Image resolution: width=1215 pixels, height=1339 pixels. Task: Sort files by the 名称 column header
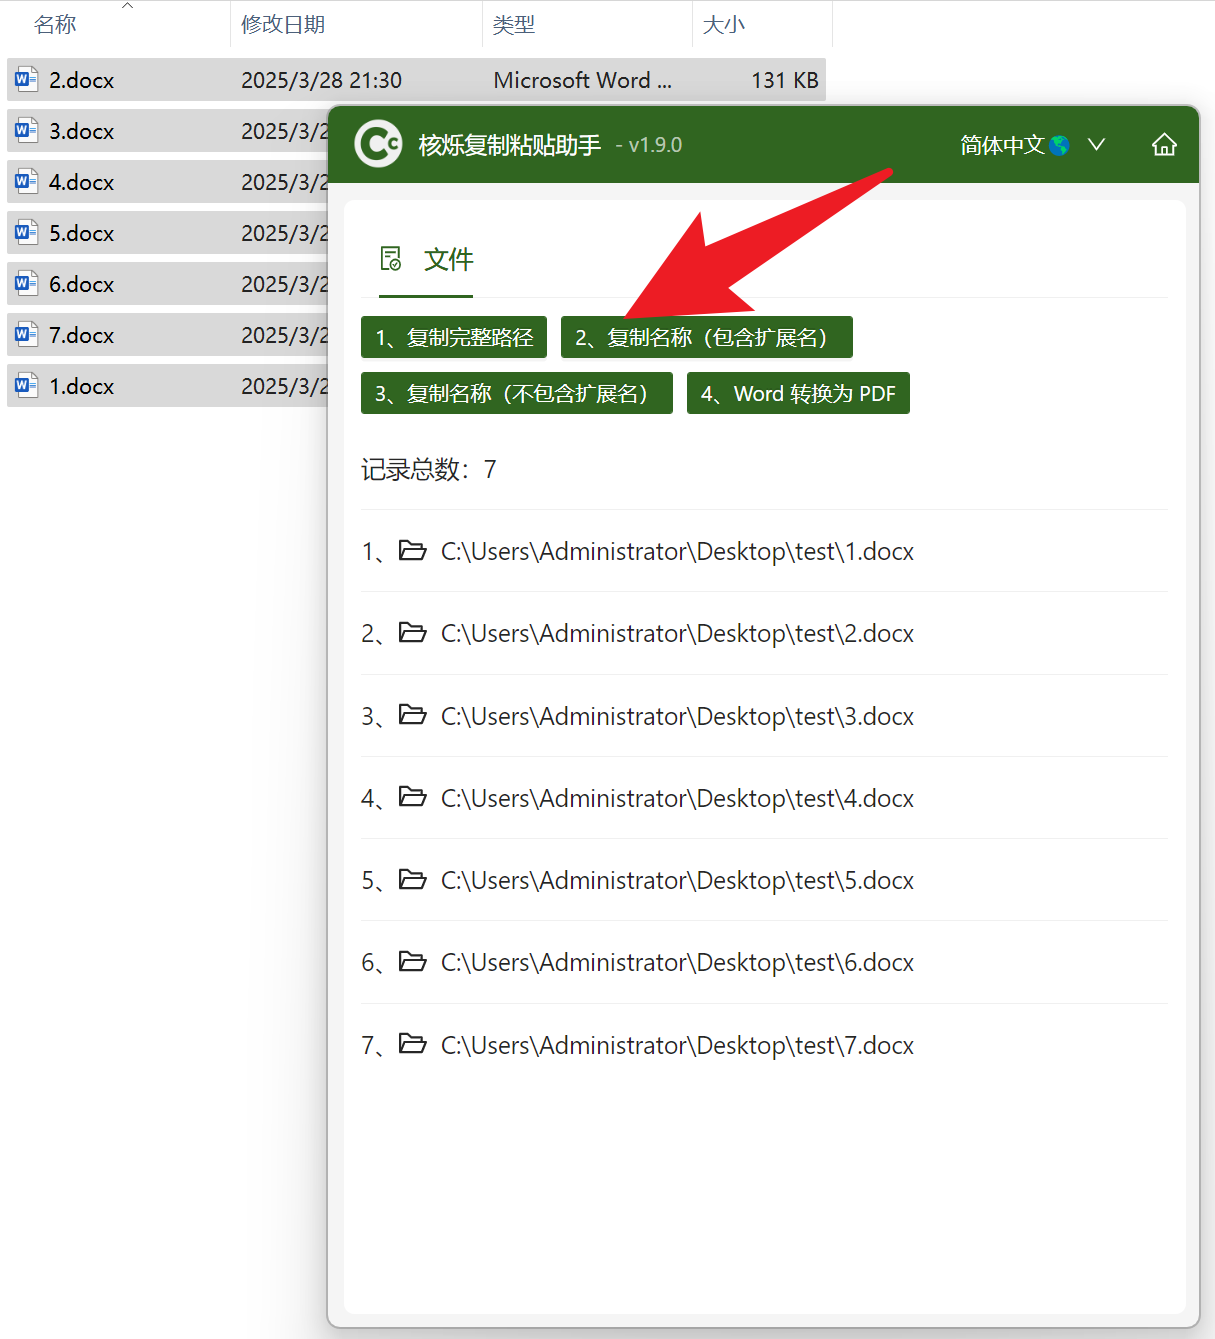click(x=56, y=25)
